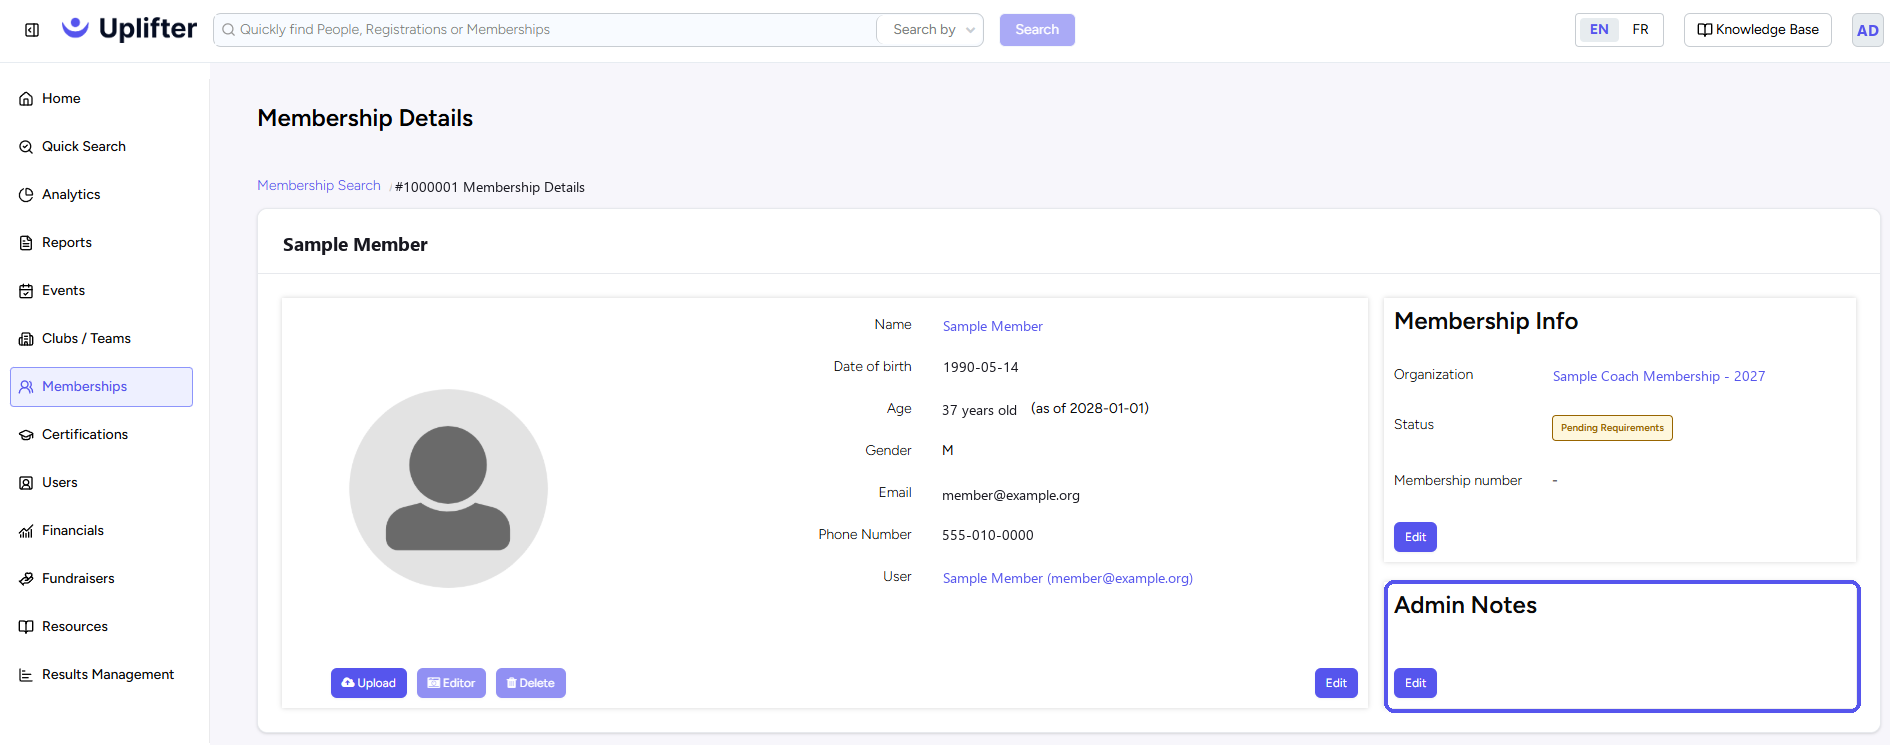Switch language to EN
Viewport: 1890px width, 745px height.
[x=1599, y=30]
